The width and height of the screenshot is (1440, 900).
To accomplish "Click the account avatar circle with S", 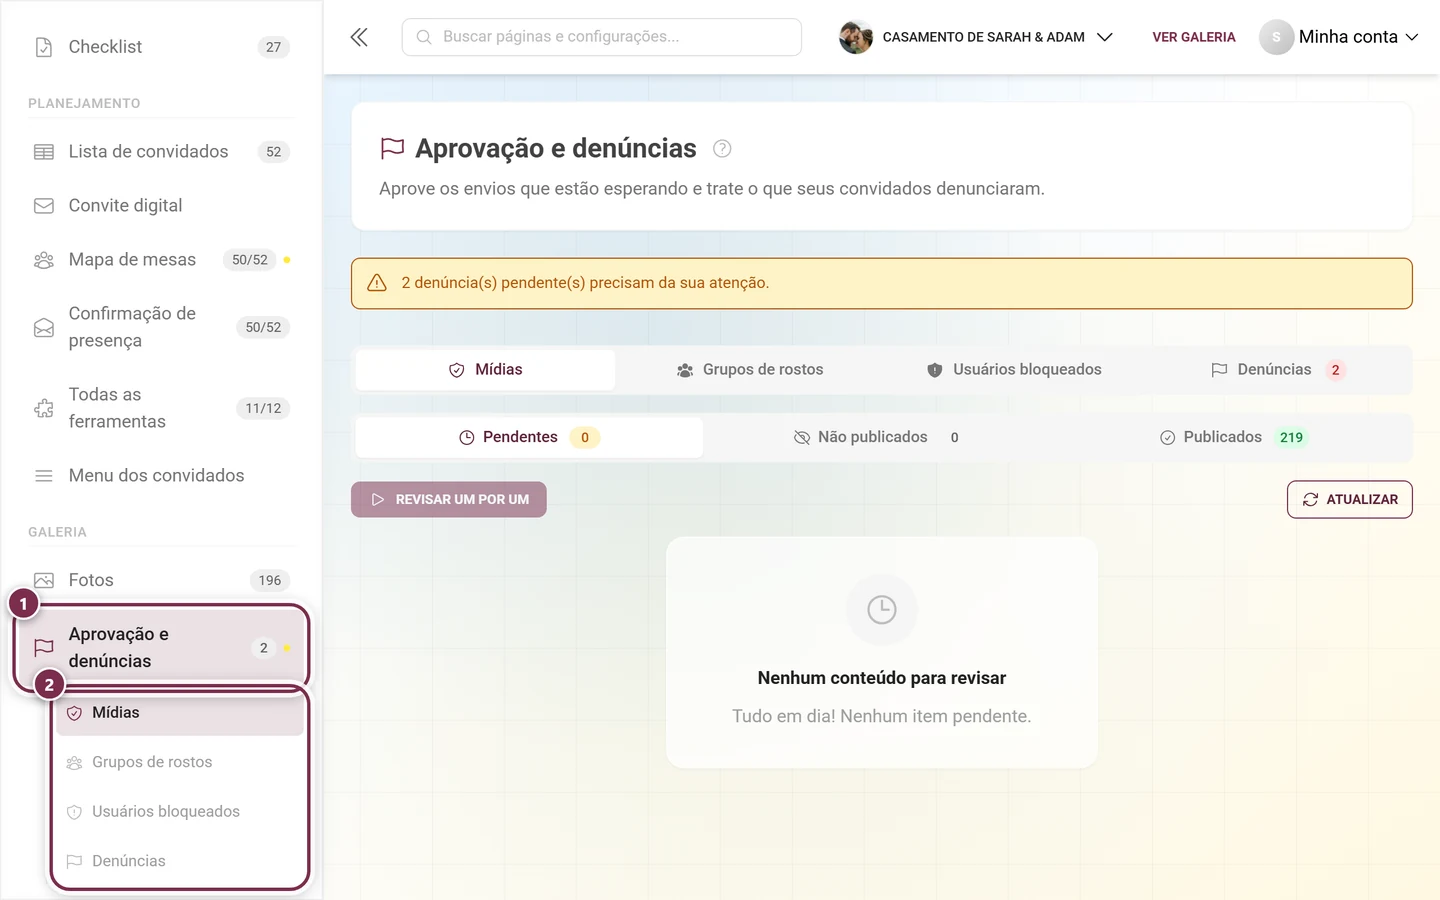I will pos(1276,37).
